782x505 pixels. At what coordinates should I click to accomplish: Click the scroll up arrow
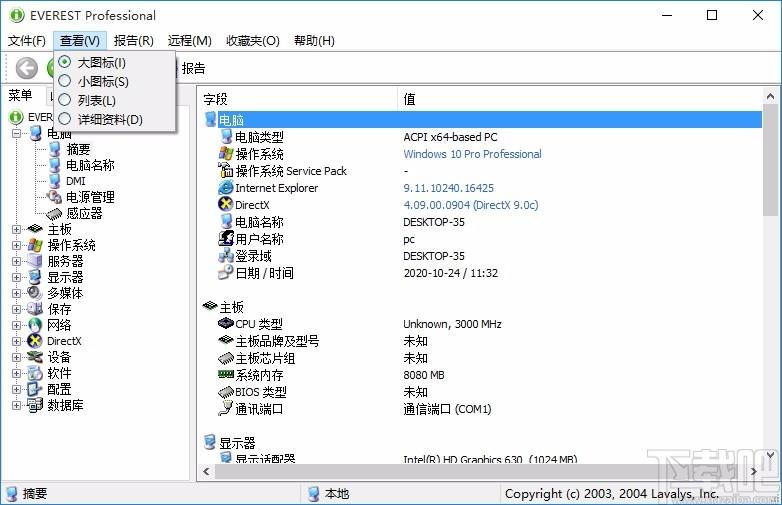[x=770, y=96]
